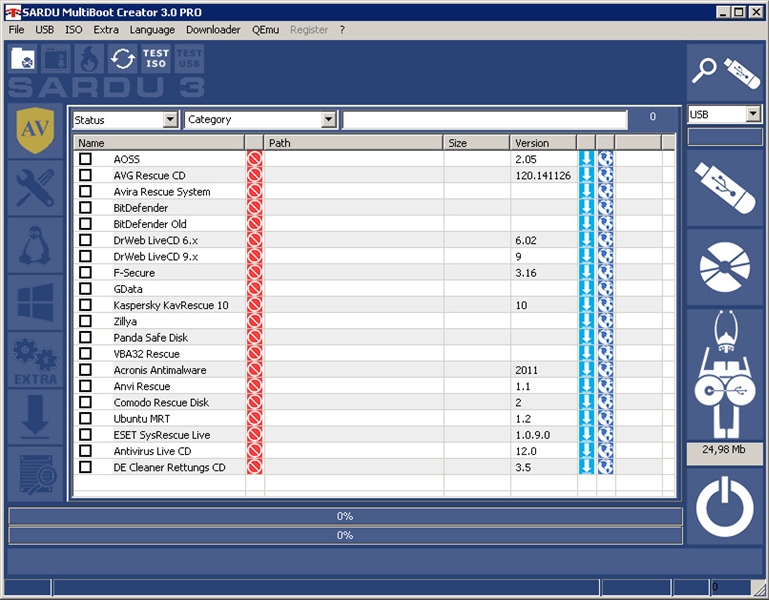Click version 120.141126 cell
Screen dimensions: 769x600
(x=543, y=175)
